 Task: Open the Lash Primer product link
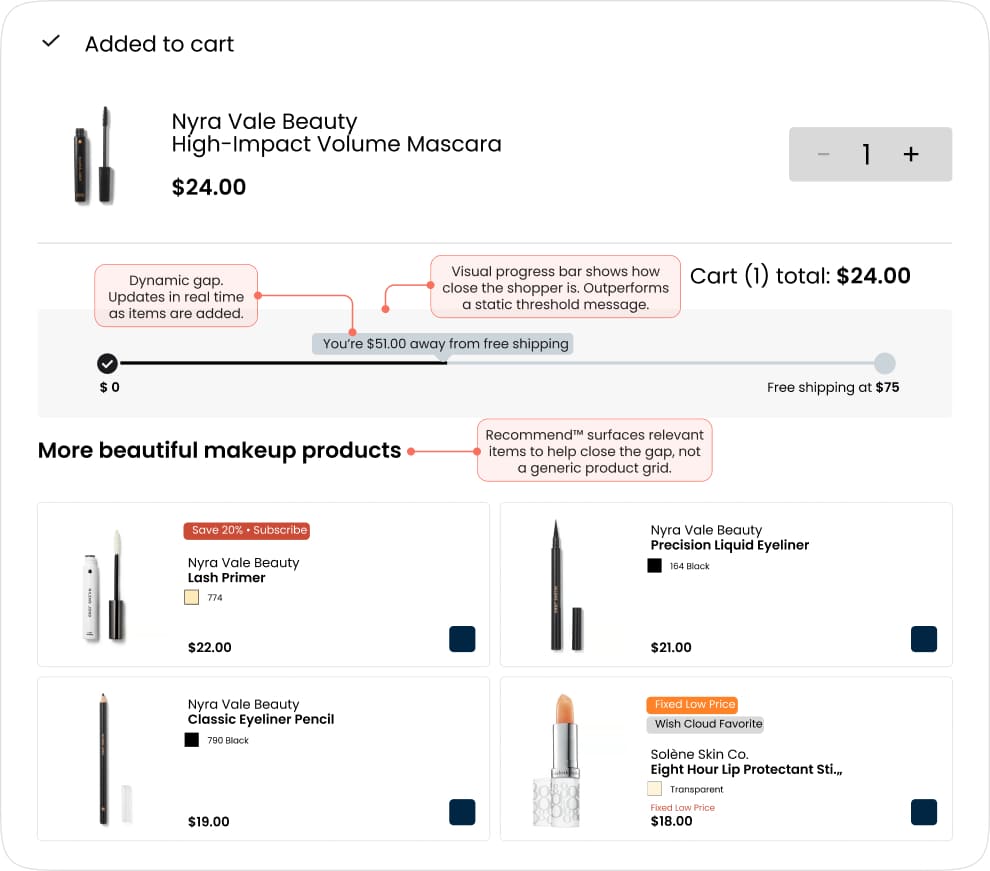pos(227,578)
